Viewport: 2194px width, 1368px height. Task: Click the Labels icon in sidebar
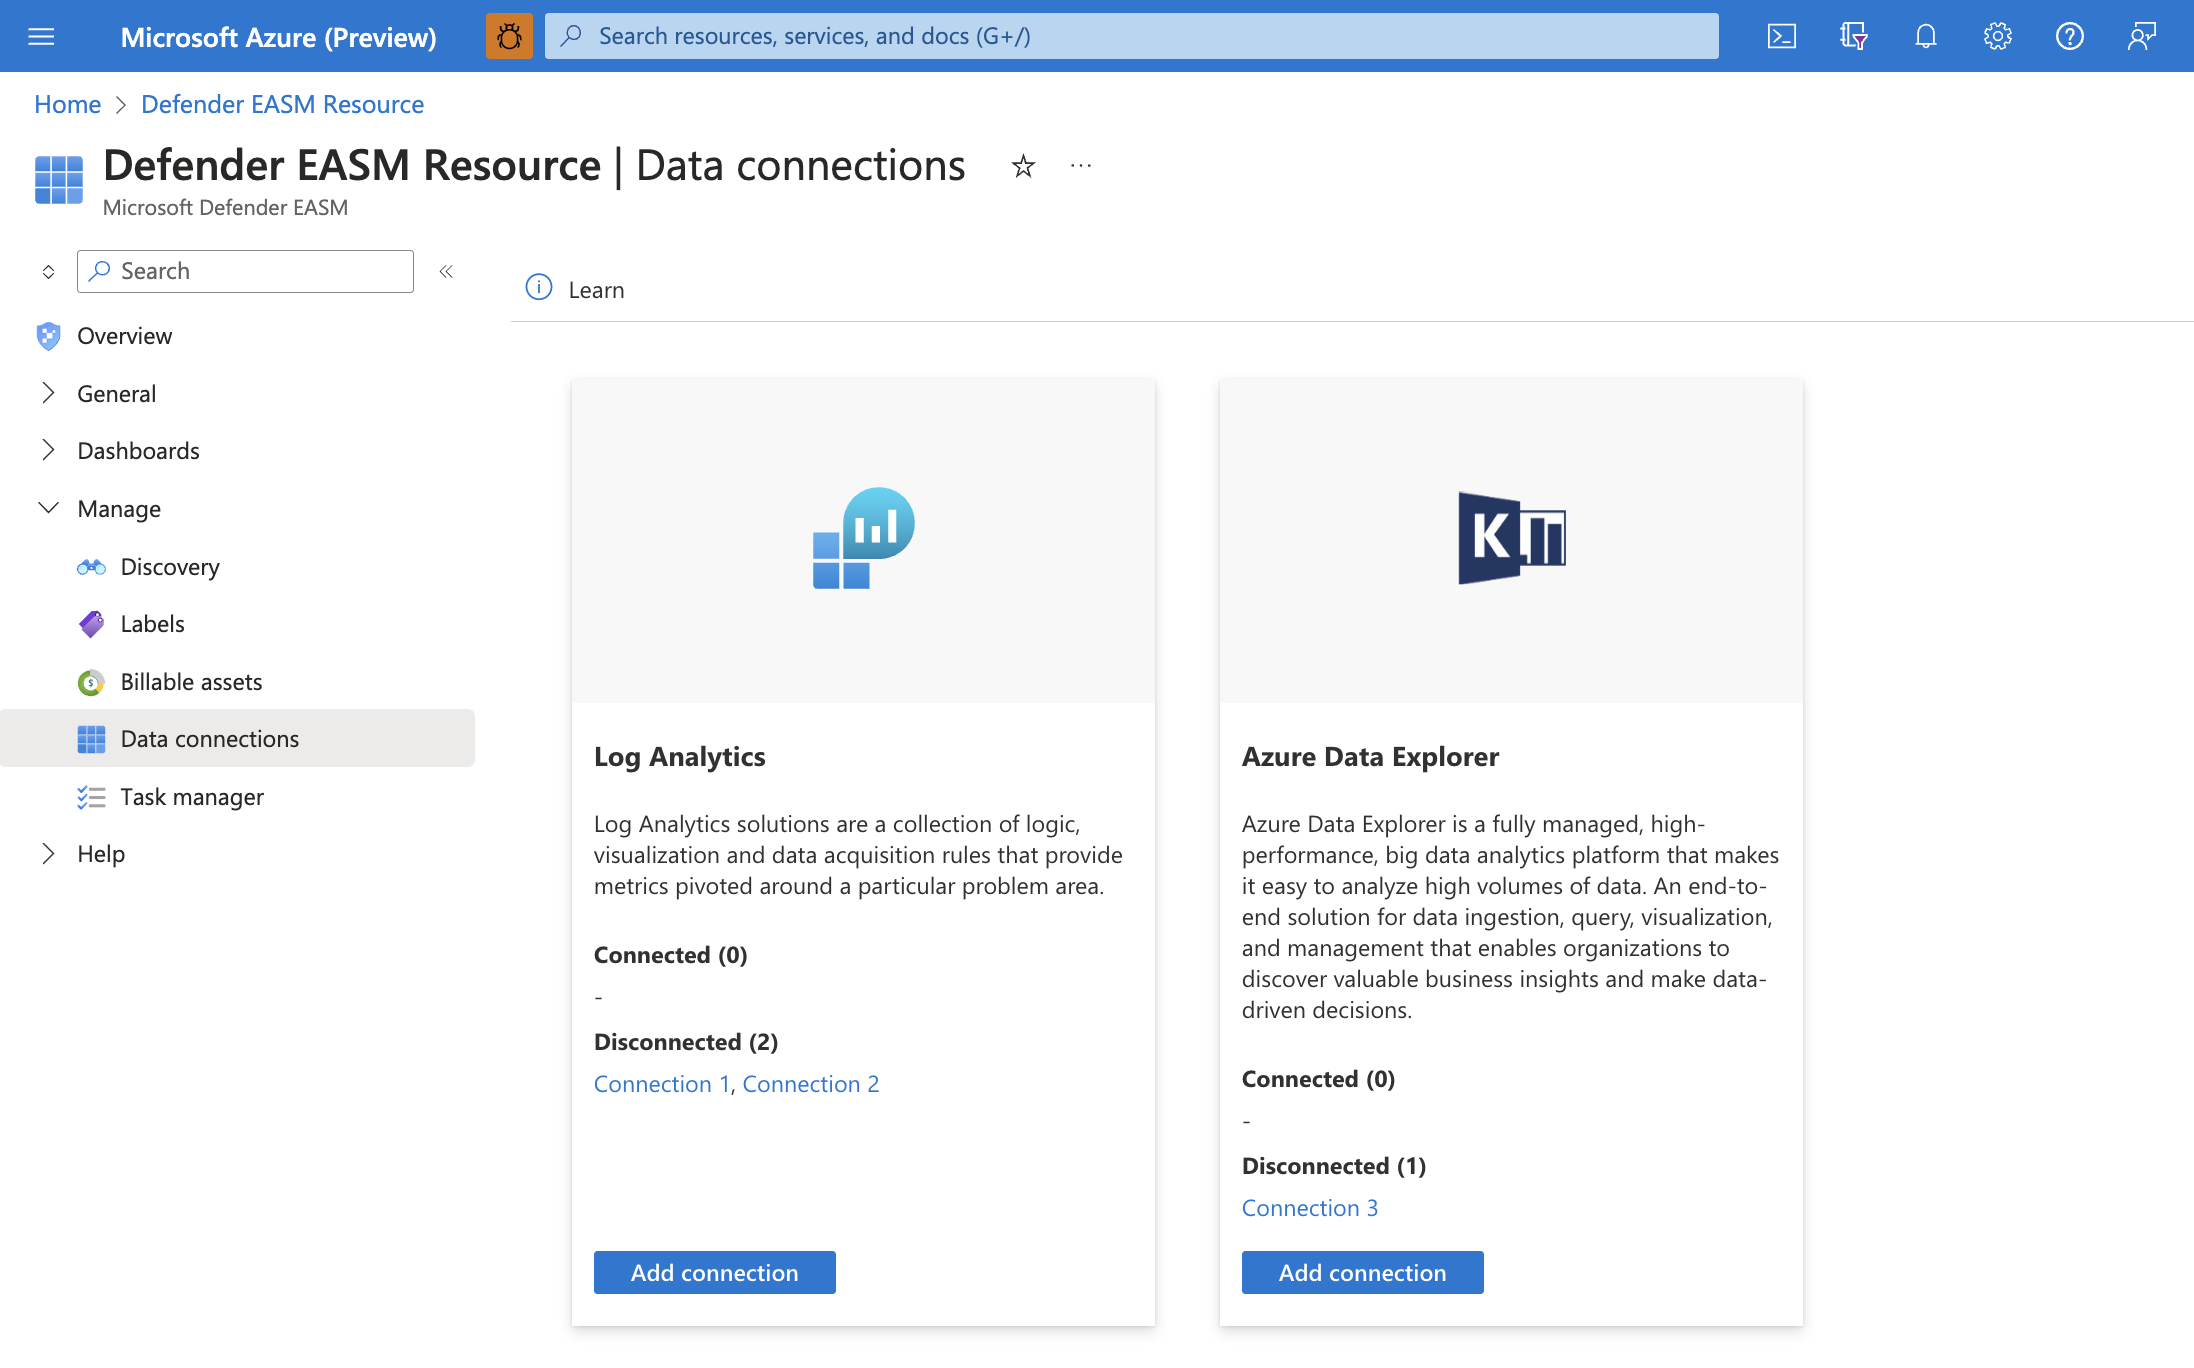point(90,623)
